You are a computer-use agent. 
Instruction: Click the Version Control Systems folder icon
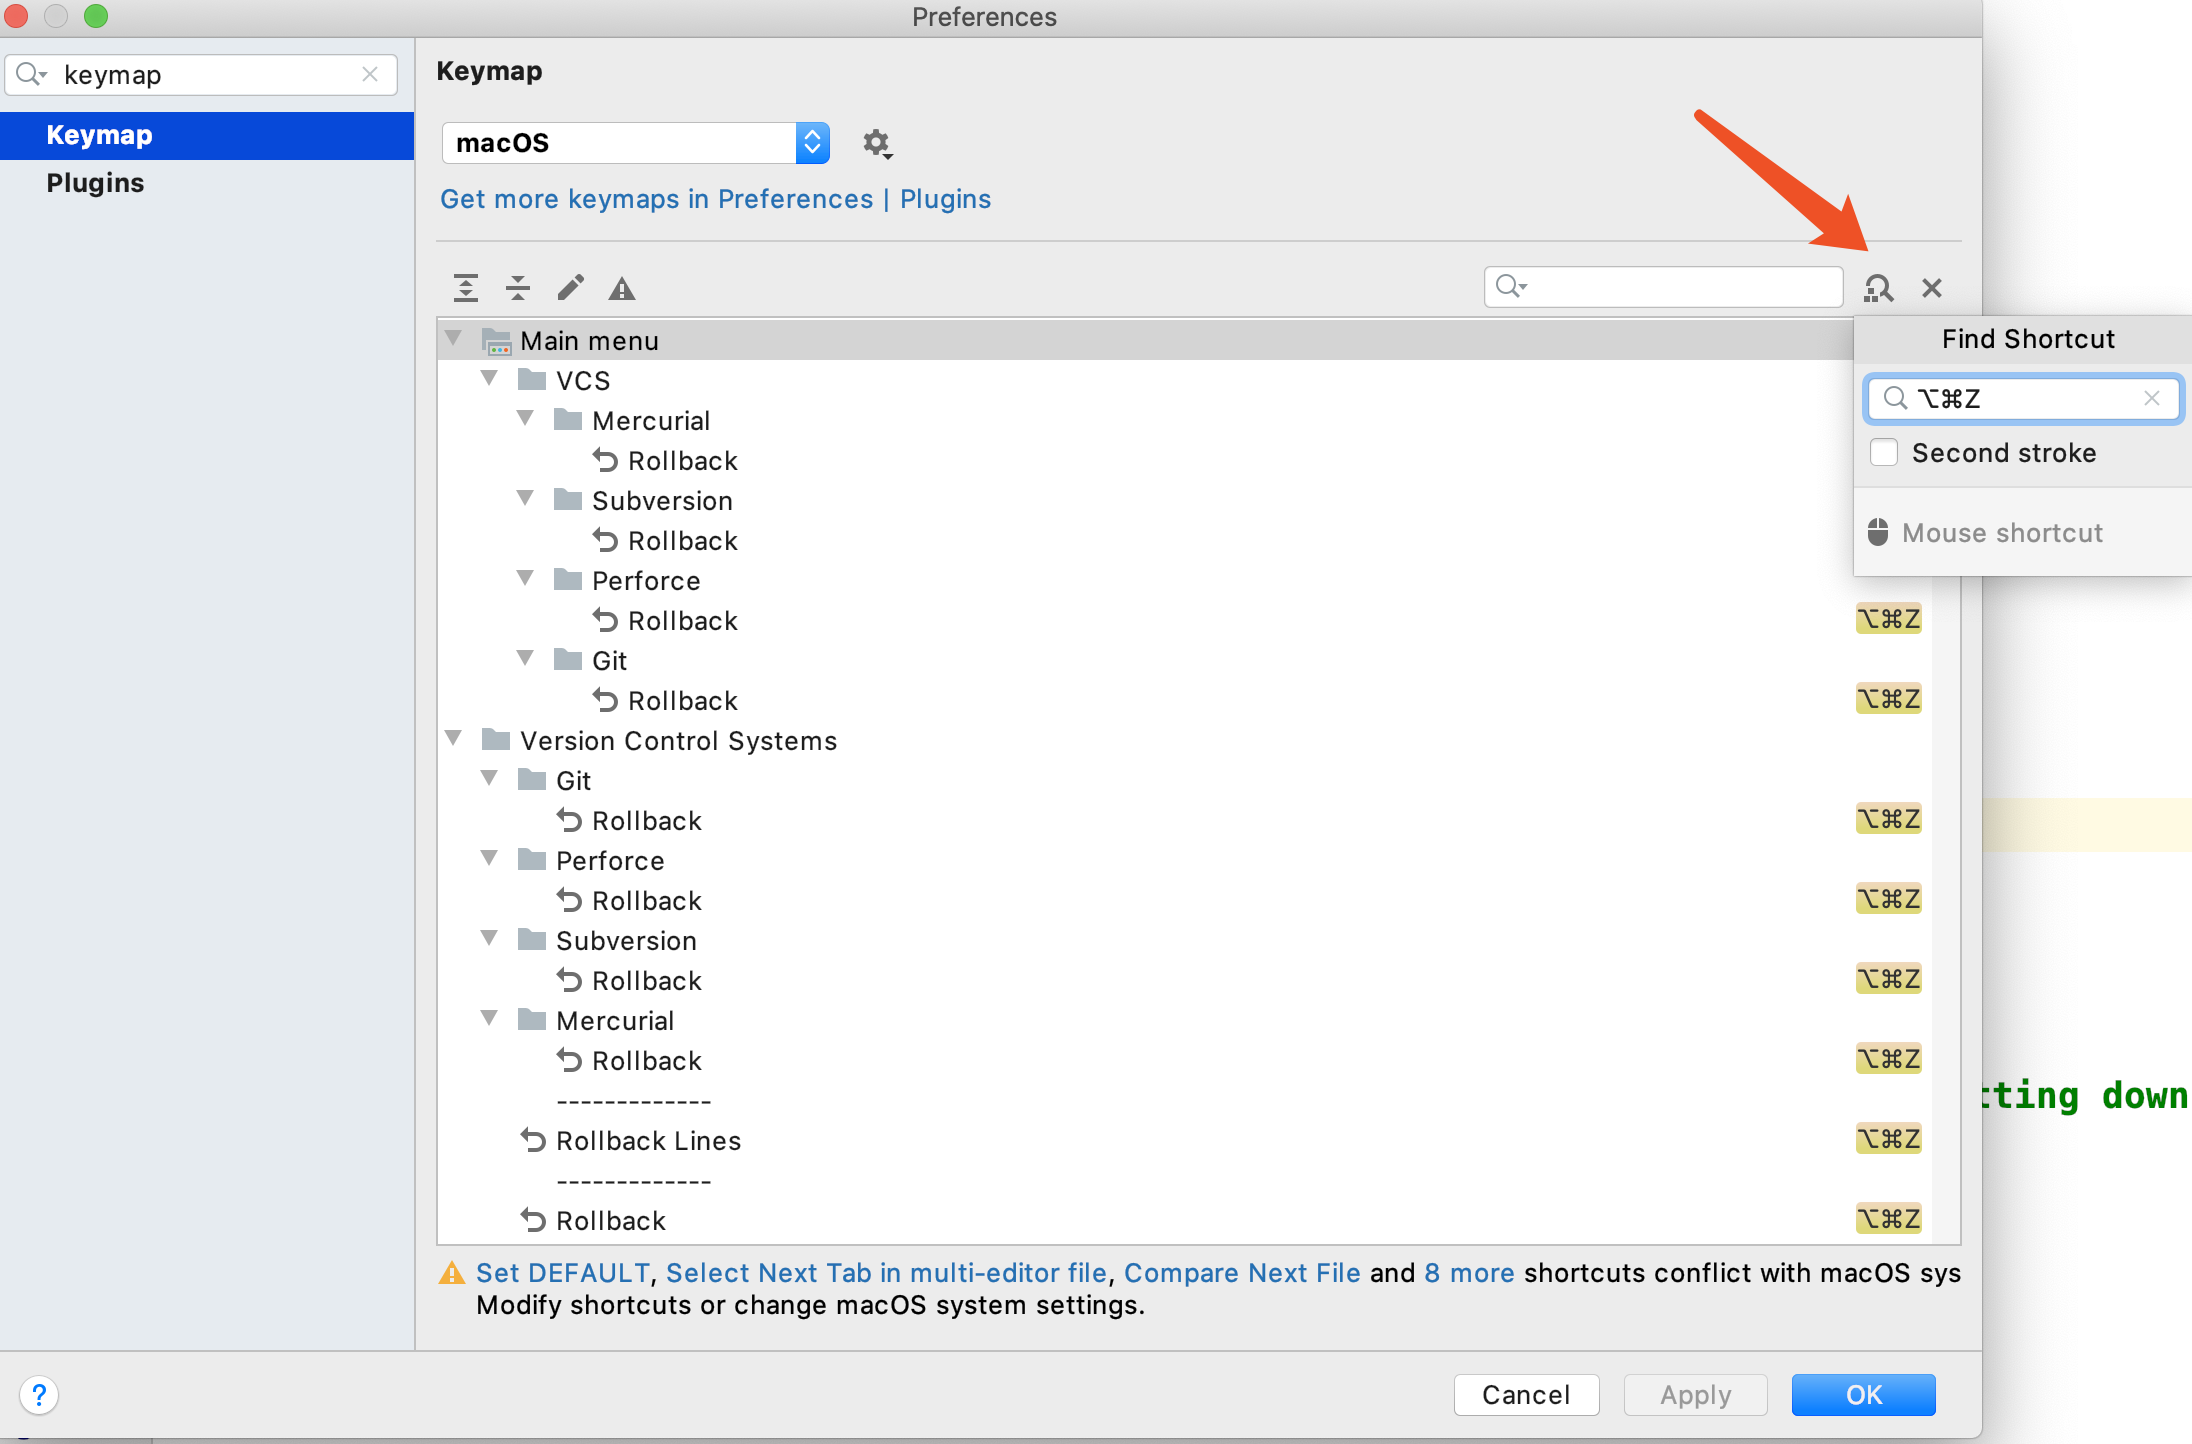[x=497, y=740]
